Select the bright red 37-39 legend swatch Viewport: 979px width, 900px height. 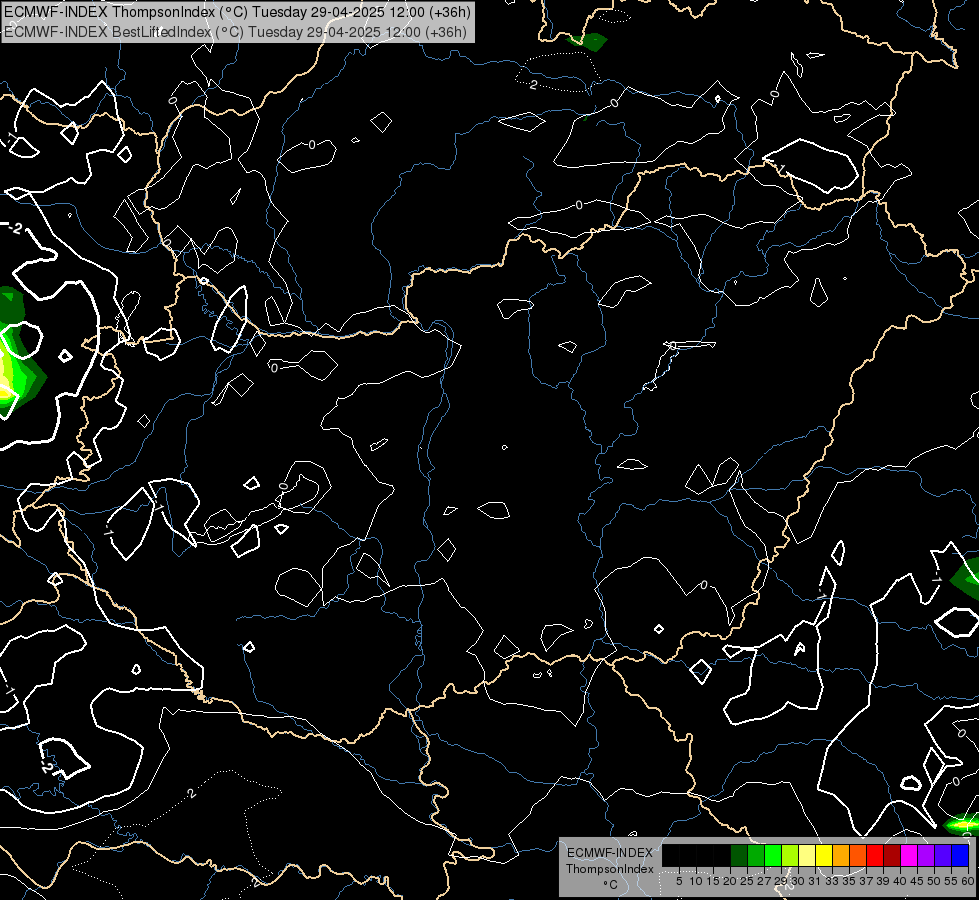[875, 855]
